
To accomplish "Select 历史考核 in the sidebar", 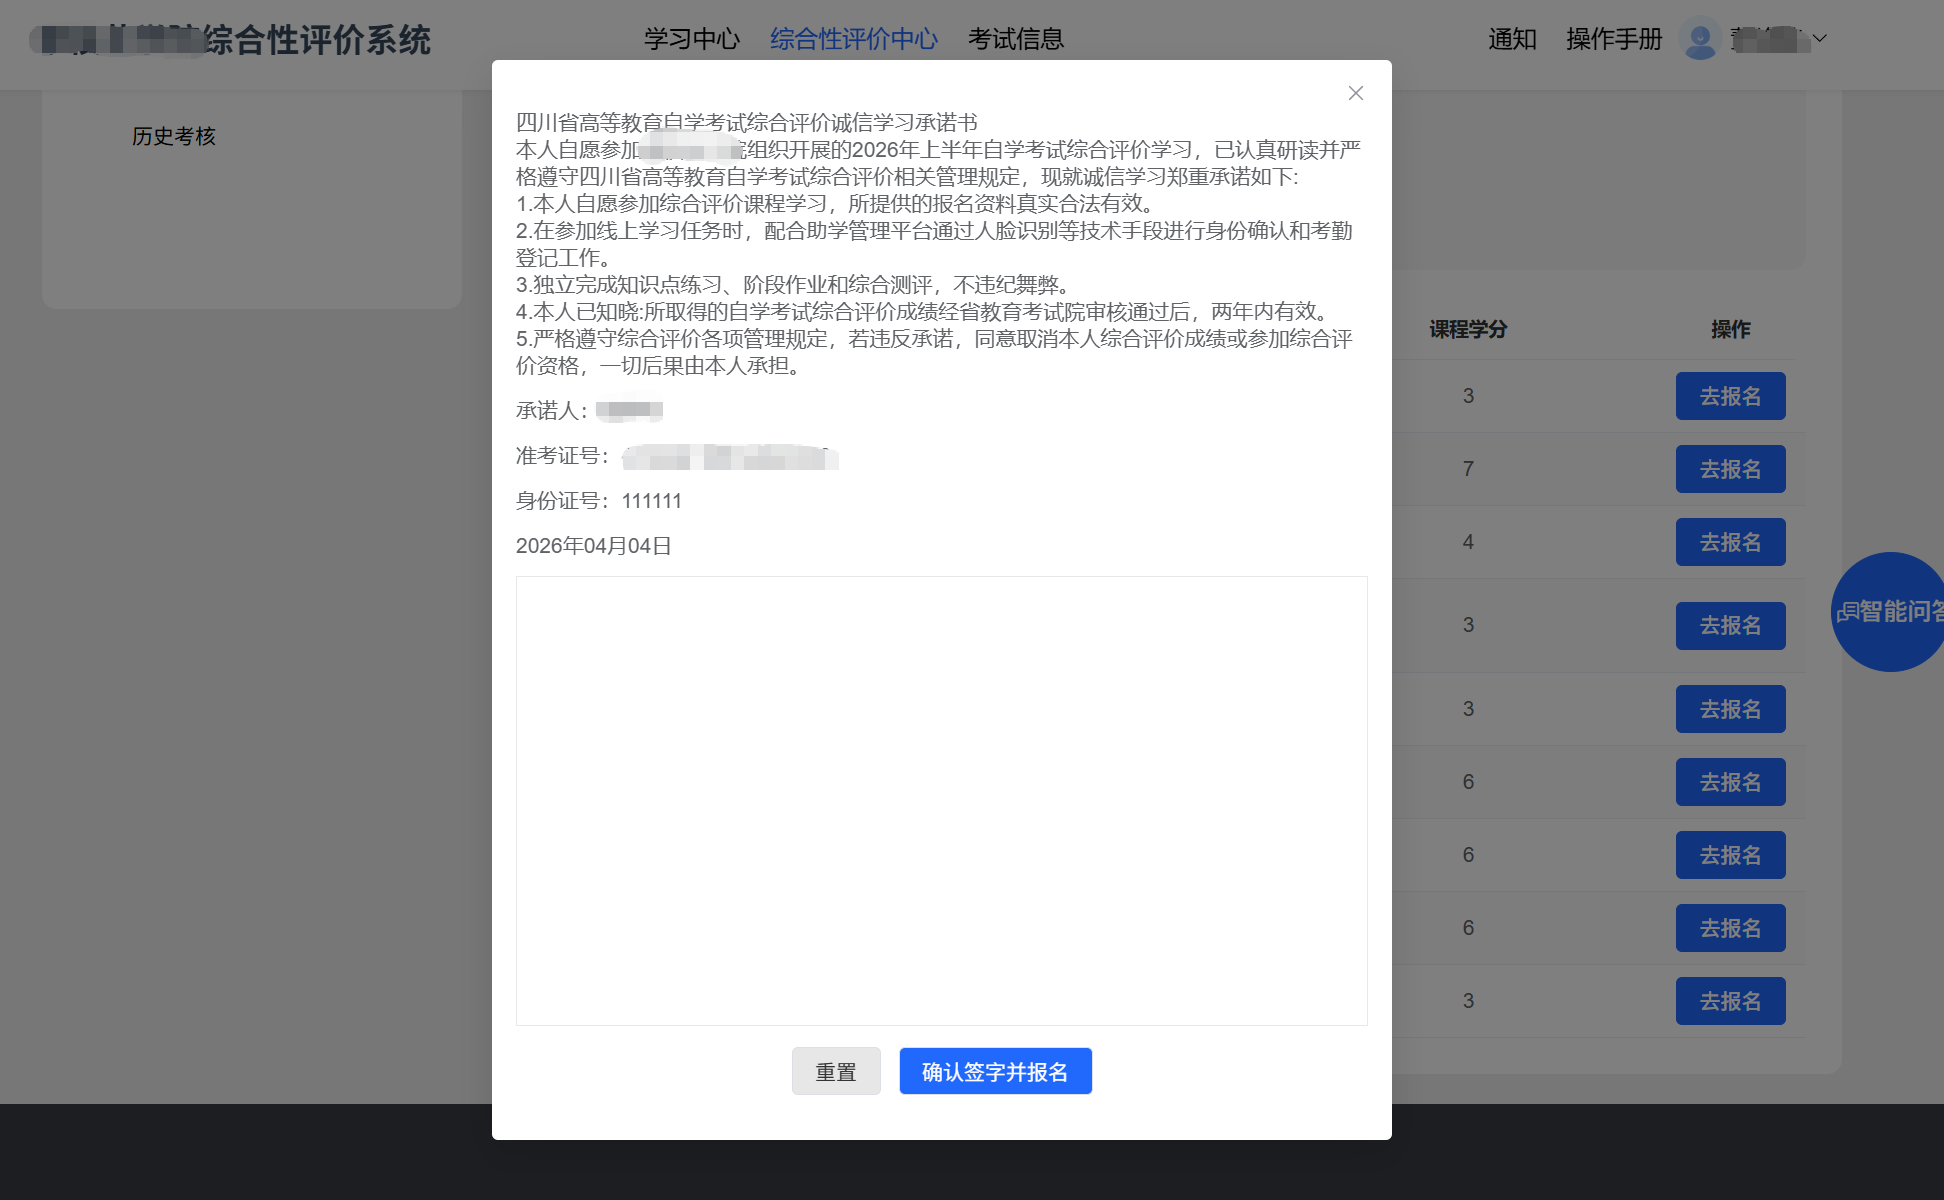I will [x=174, y=136].
